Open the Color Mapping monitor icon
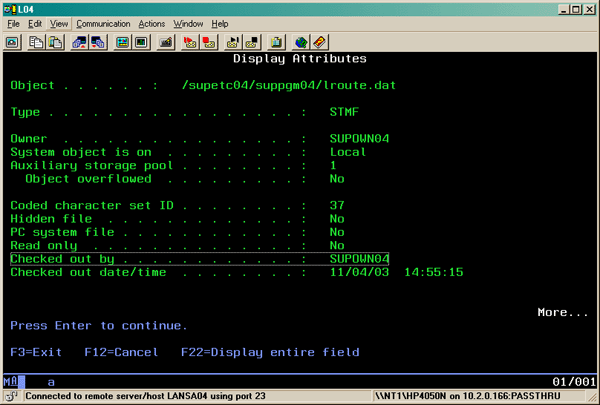 coord(141,42)
